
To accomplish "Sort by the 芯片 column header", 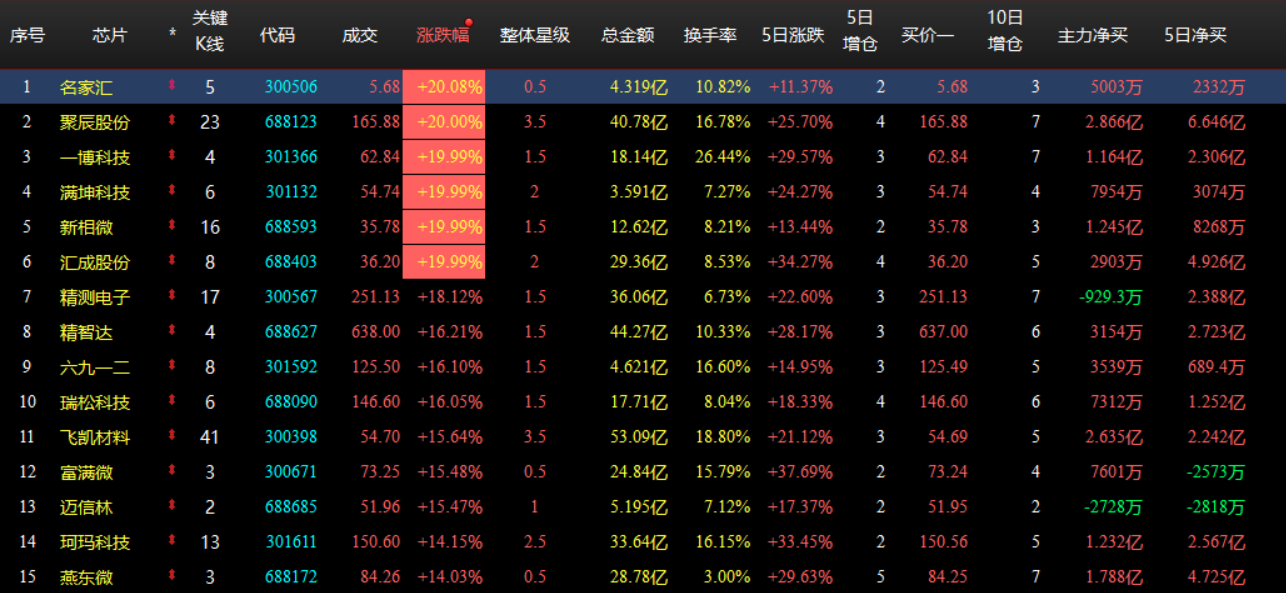I will 110,35.
